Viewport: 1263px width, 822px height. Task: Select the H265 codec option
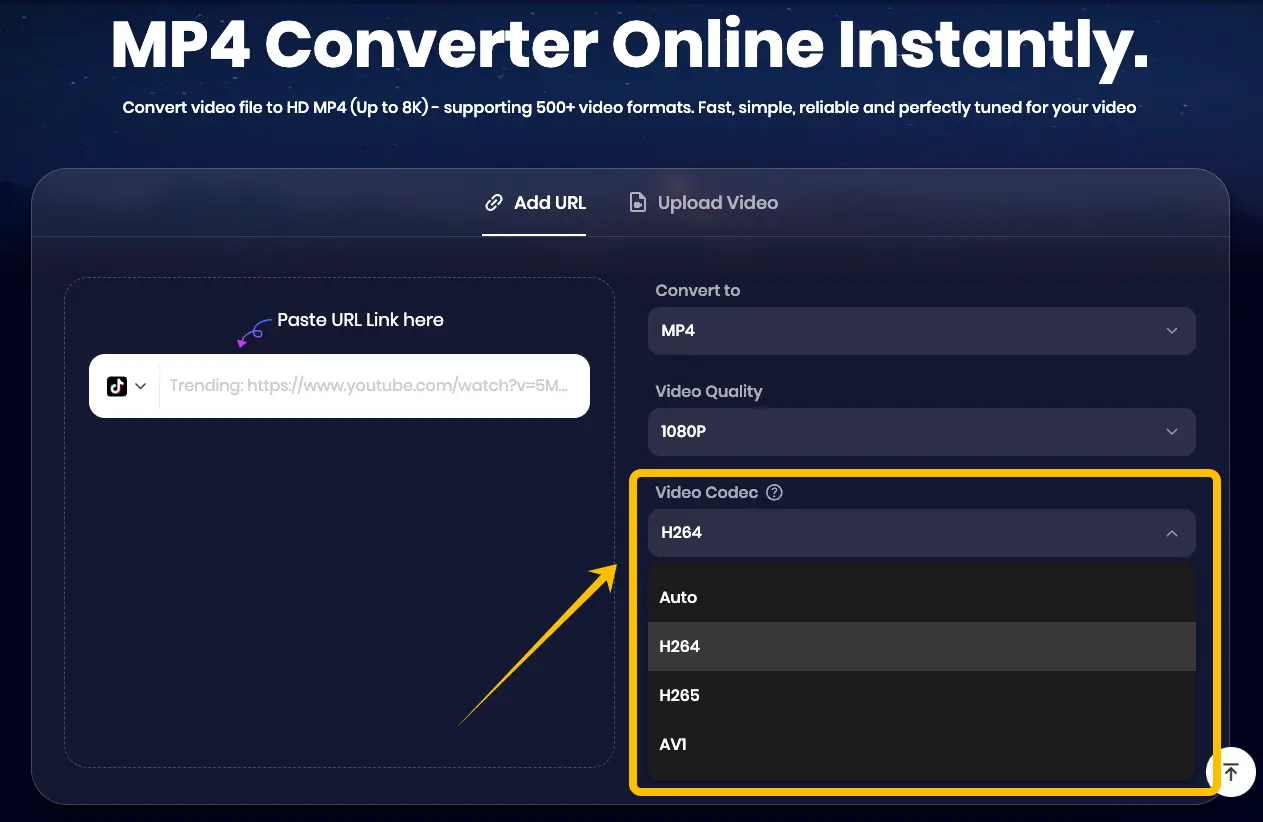click(680, 695)
